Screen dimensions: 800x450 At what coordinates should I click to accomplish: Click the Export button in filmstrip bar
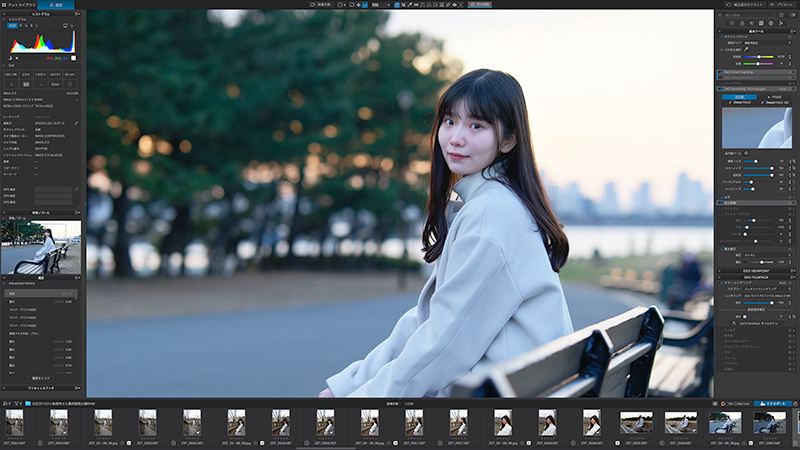(x=772, y=403)
